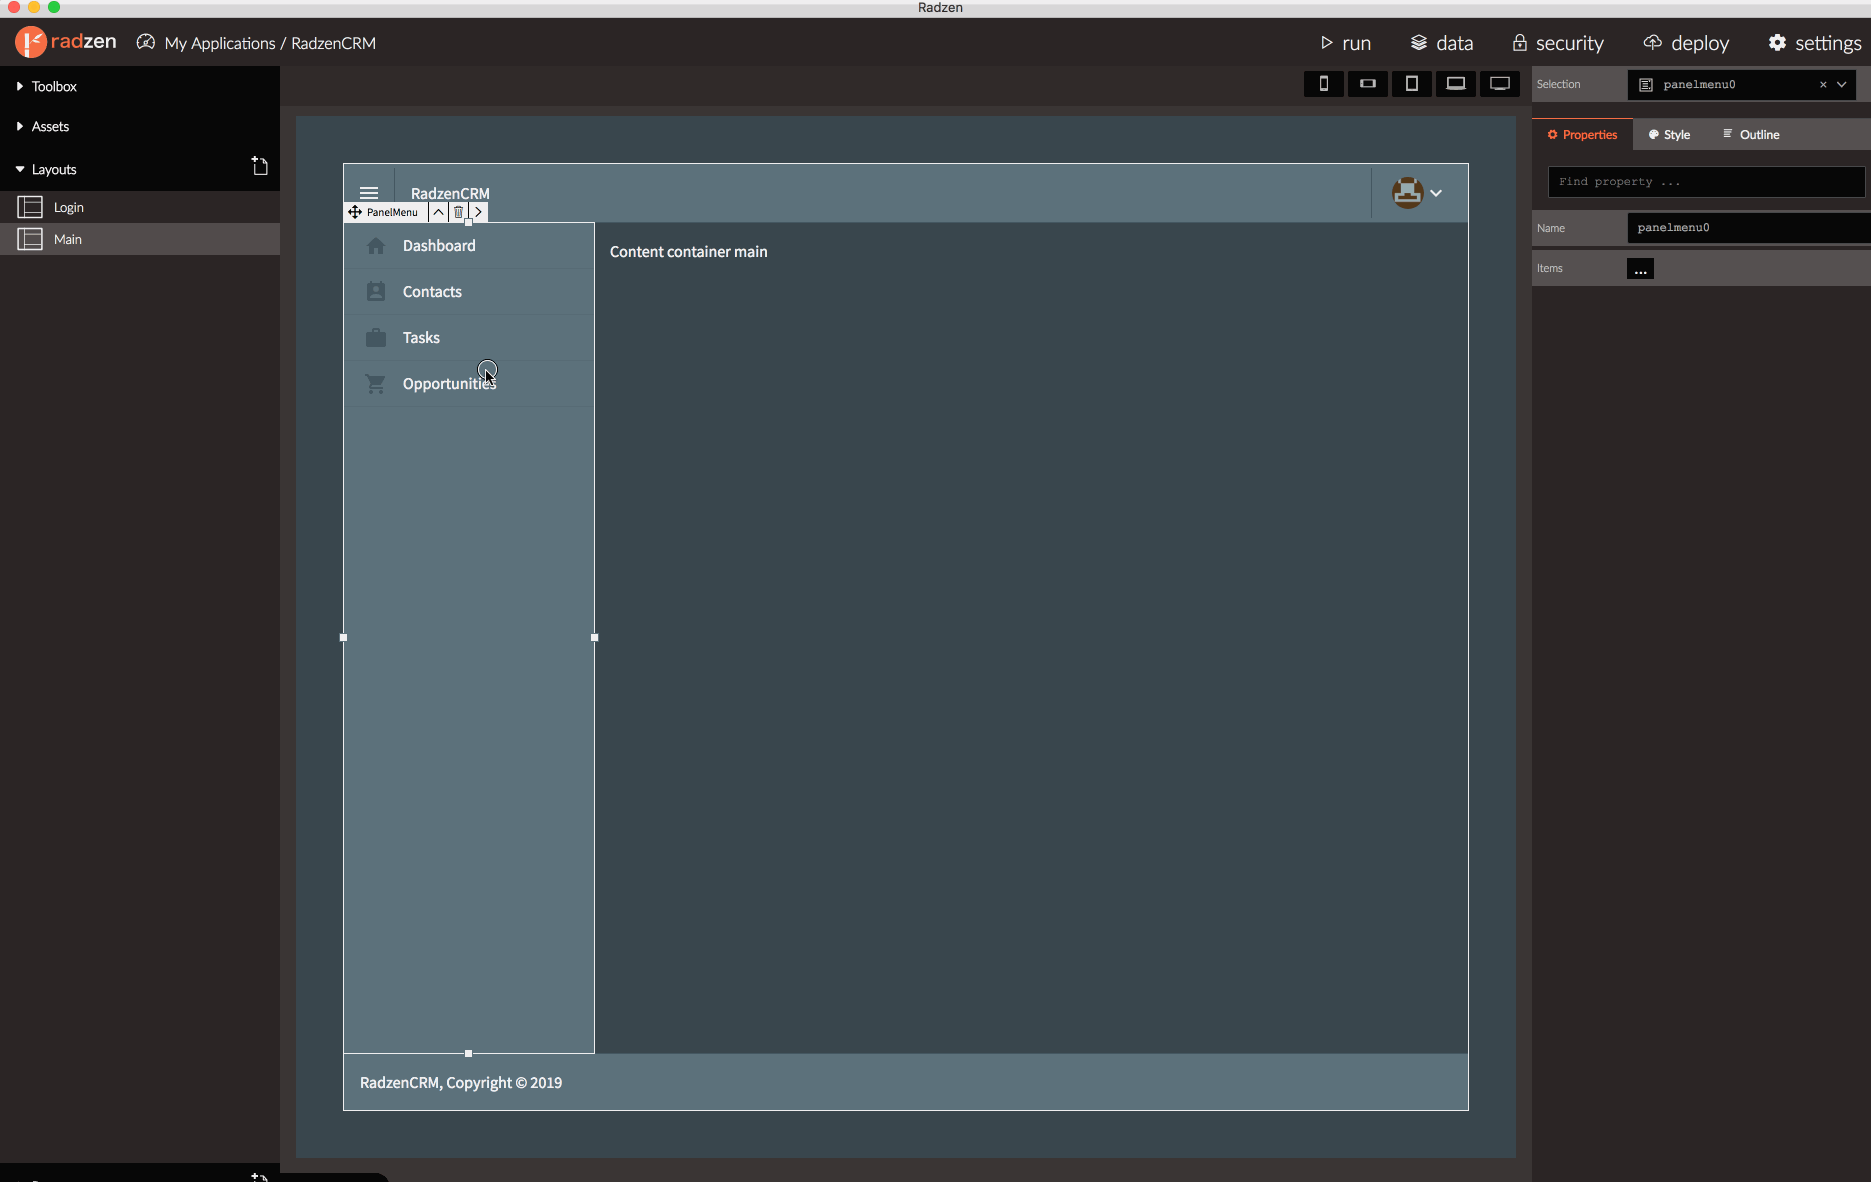Select the Dashboard menu item

469,246
